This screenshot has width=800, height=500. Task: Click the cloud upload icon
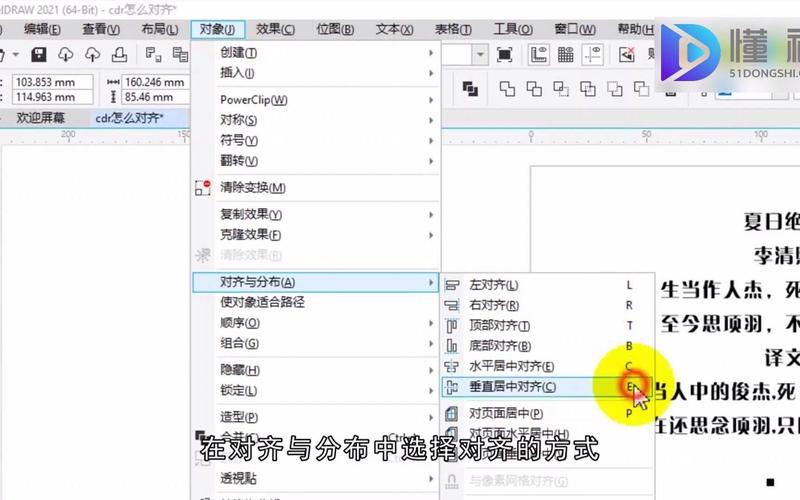click(92, 54)
